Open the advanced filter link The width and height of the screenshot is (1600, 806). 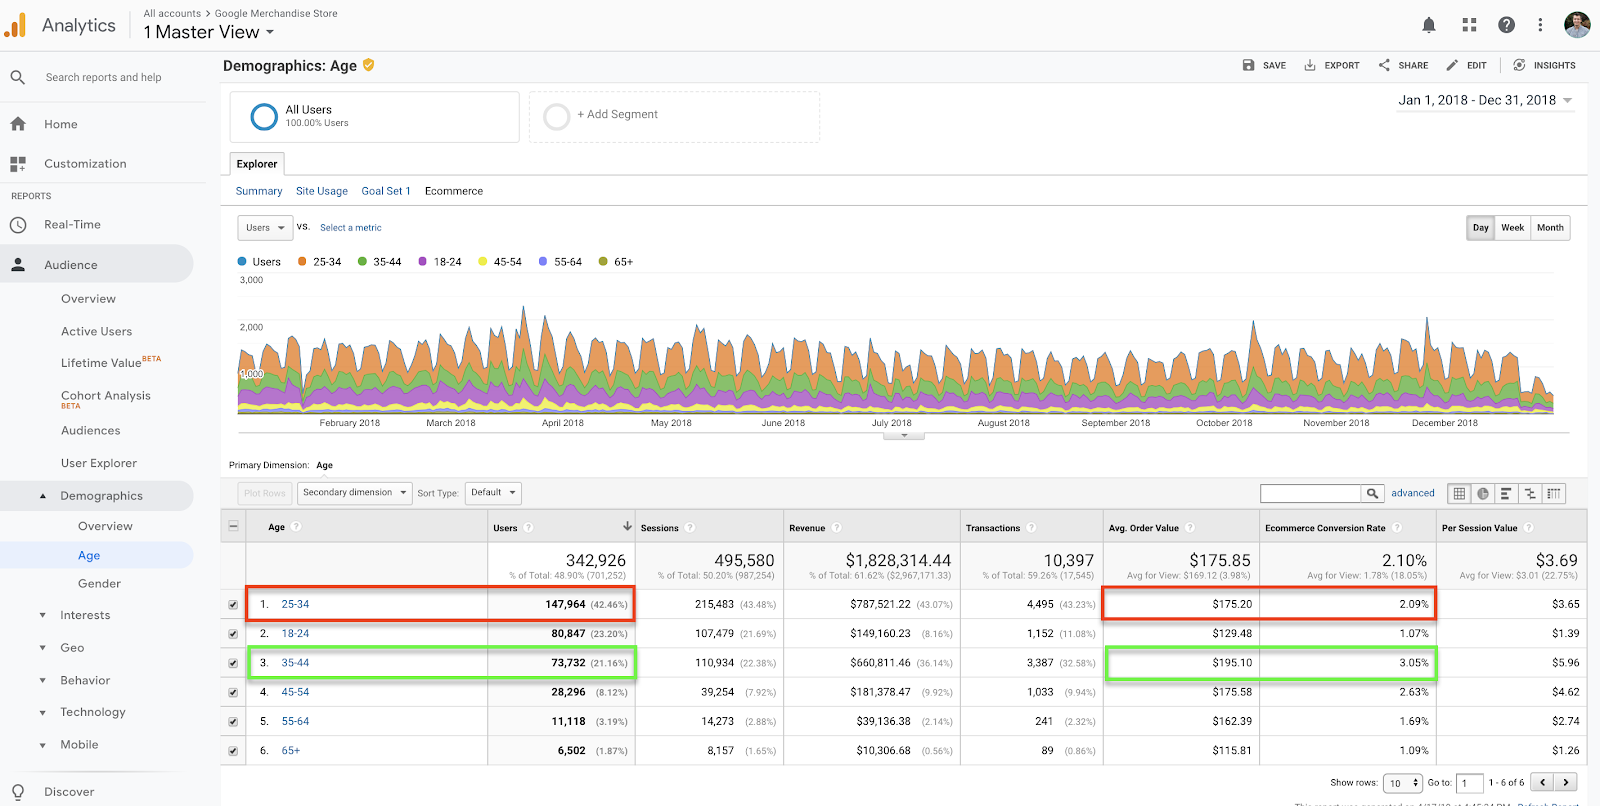click(1412, 493)
